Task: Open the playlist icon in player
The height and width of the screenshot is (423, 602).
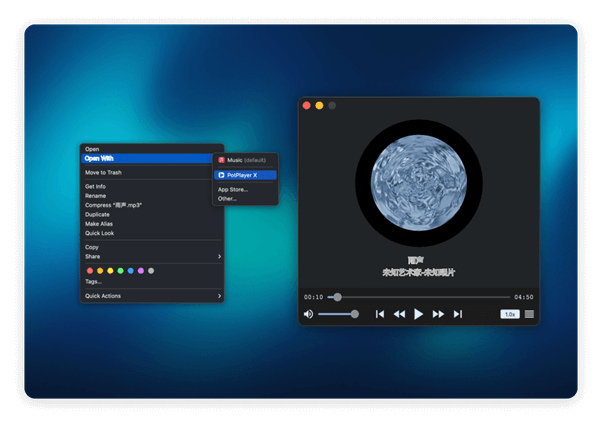Action: point(529,314)
